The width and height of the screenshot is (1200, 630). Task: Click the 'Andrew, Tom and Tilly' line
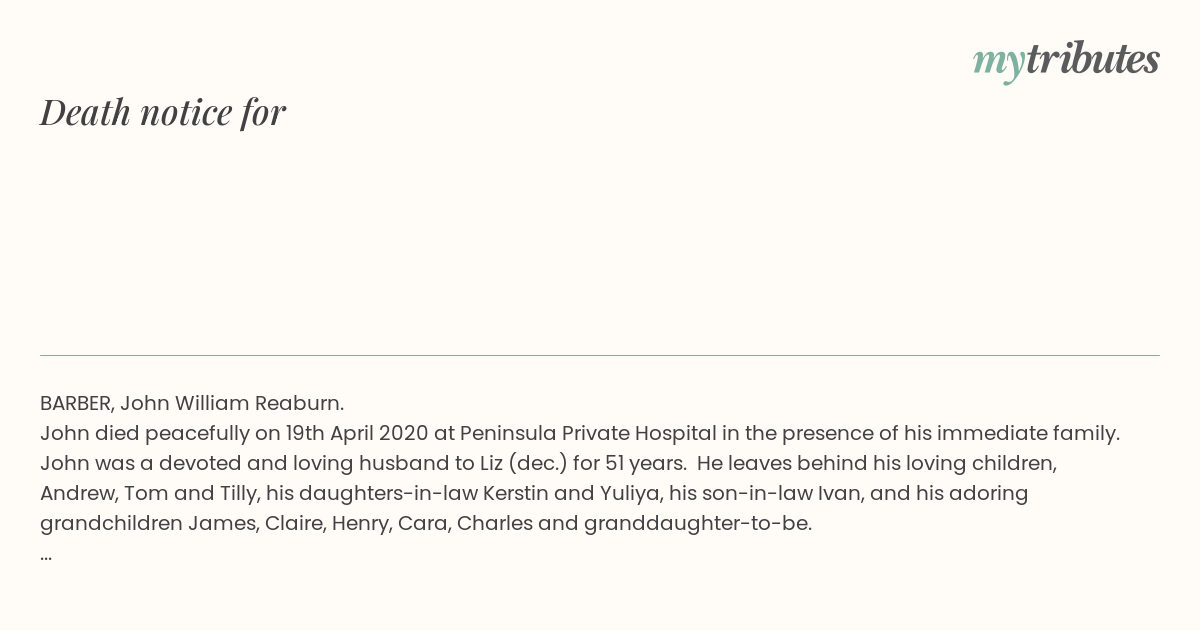click(535, 493)
